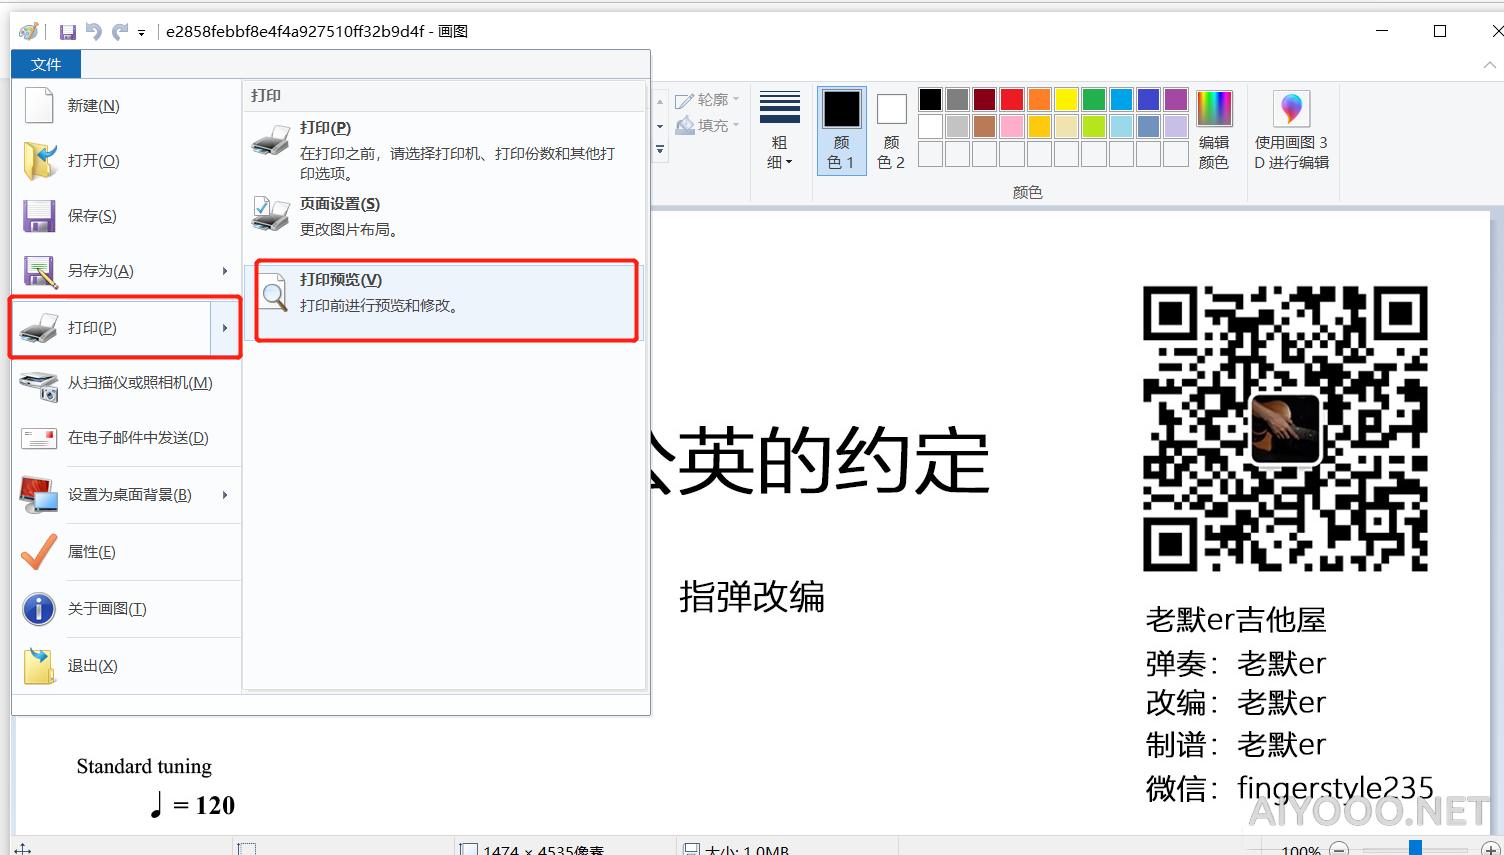1504x855 pixels.
Task: Click the printer icon beside 打印(P) in left menu
Action: pos(39,328)
